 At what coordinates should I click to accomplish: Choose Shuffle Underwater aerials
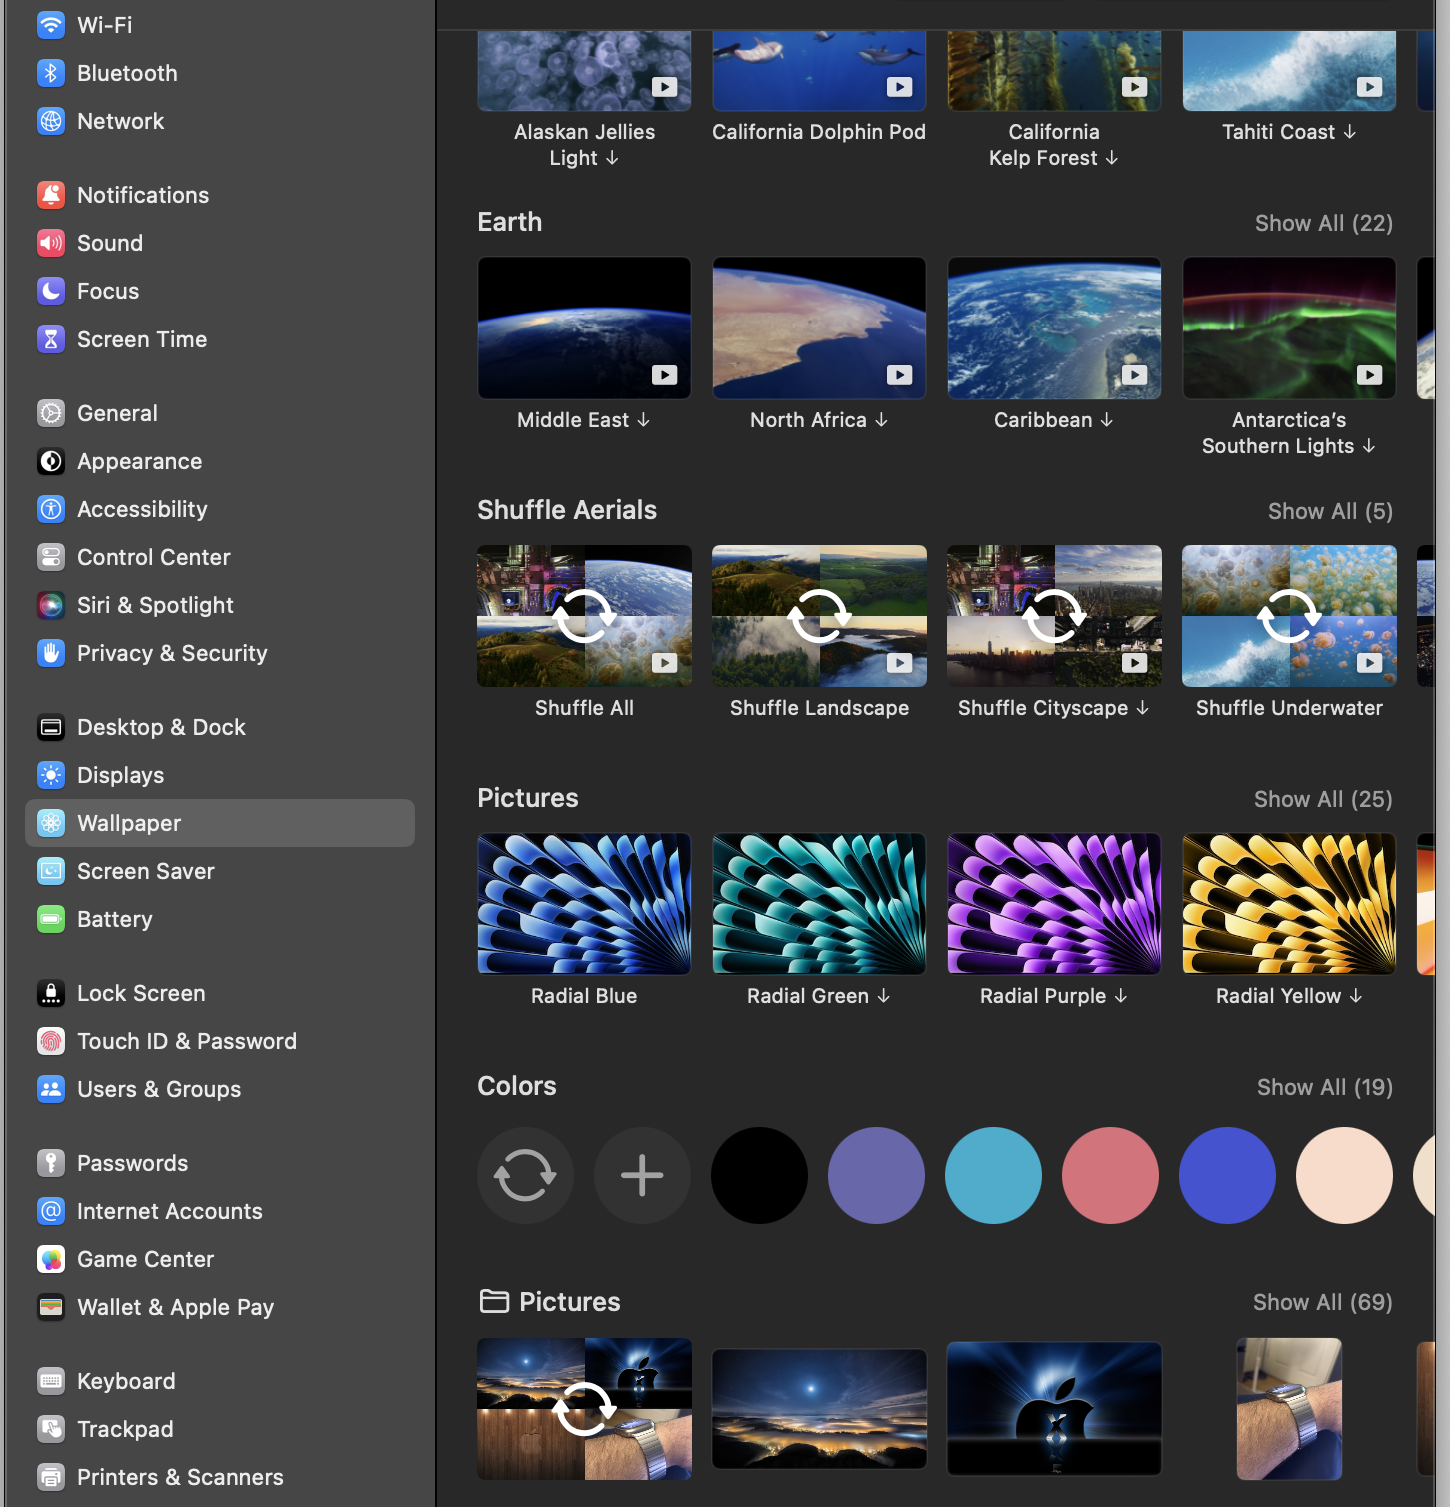coord(1289,616)
